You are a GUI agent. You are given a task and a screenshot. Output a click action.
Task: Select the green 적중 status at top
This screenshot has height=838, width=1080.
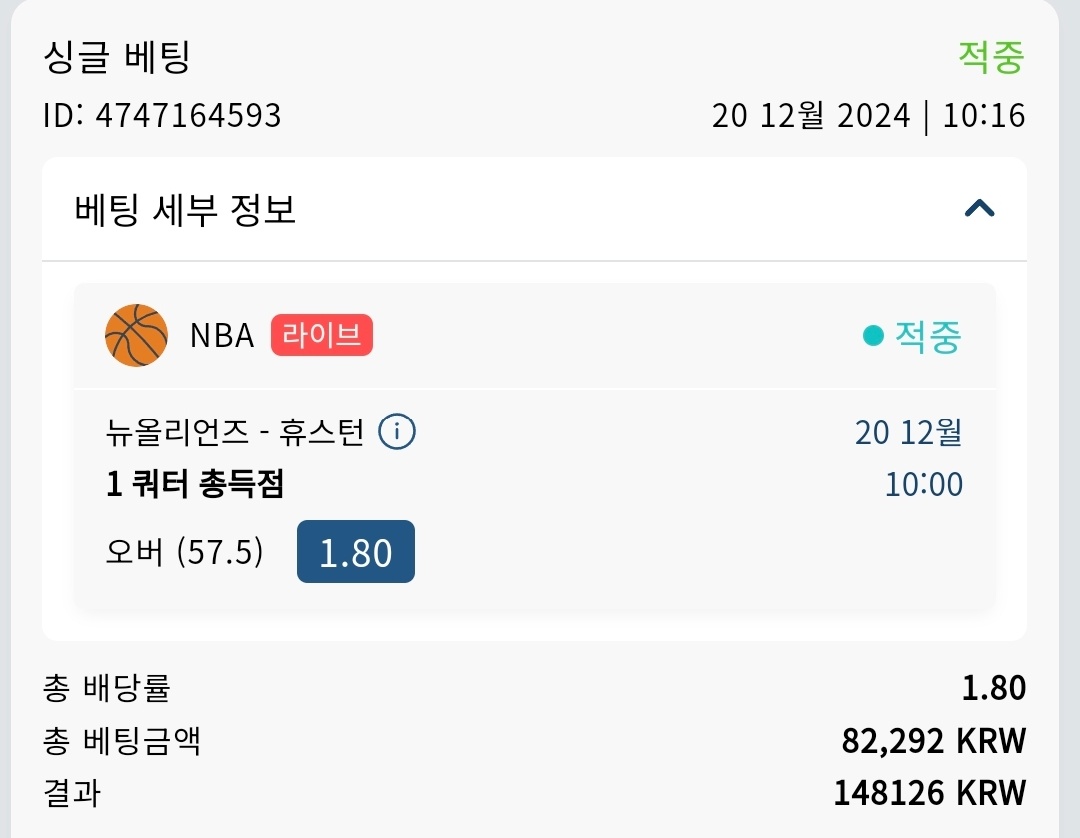[x=991, y=57]
